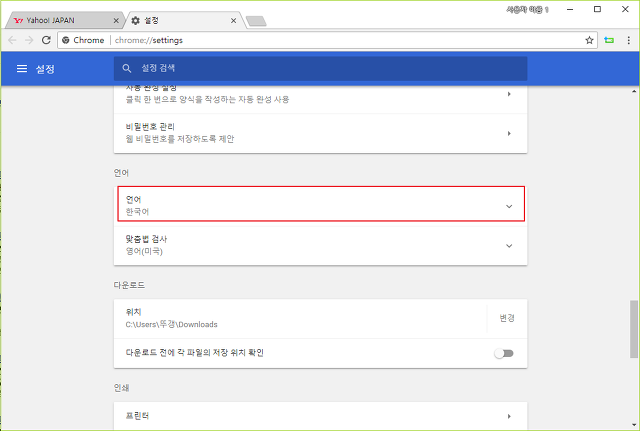
Task: Click the vertical scrollbar thumb
Action: coord(634,329)
